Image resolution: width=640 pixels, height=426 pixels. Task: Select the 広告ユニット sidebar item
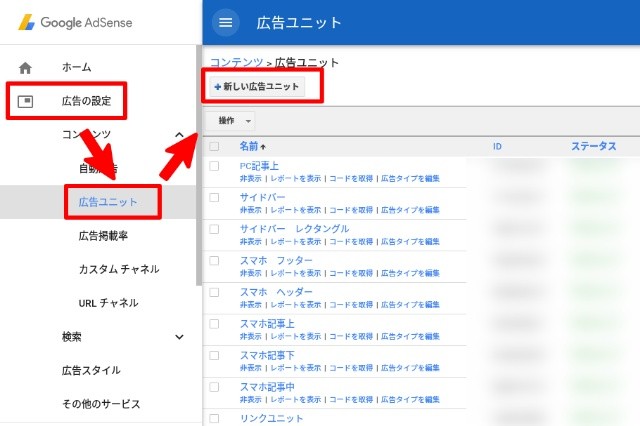108,202
